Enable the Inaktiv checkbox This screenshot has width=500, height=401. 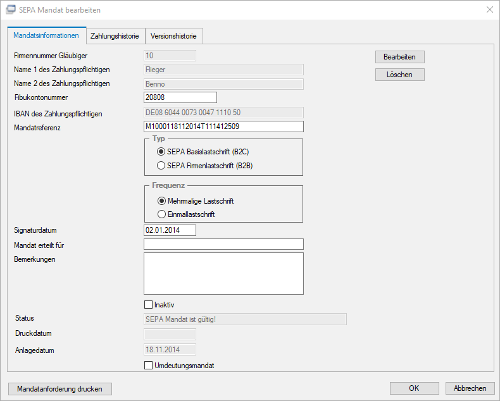click(x=148, y=304)
